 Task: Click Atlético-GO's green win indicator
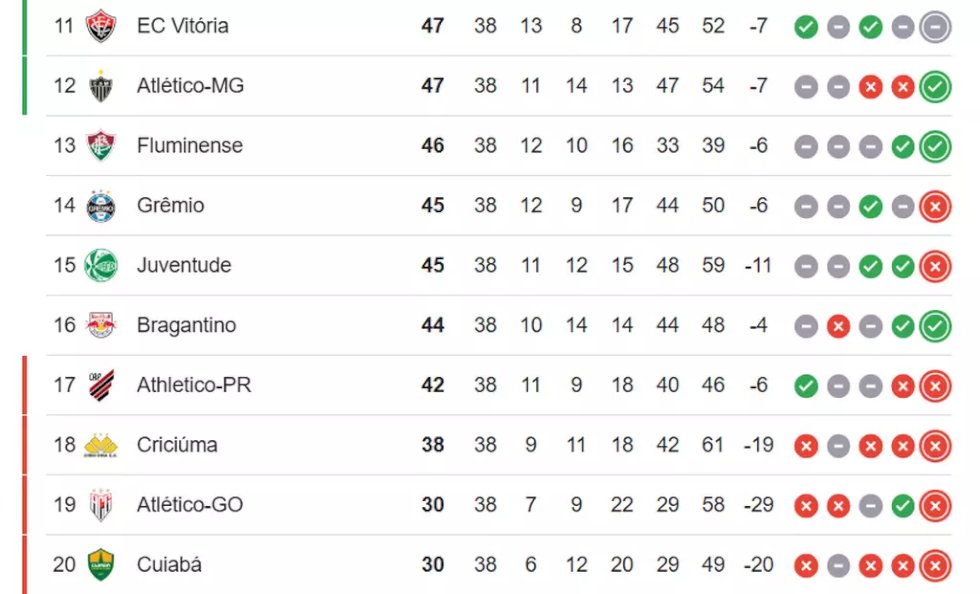pos(902,506)
